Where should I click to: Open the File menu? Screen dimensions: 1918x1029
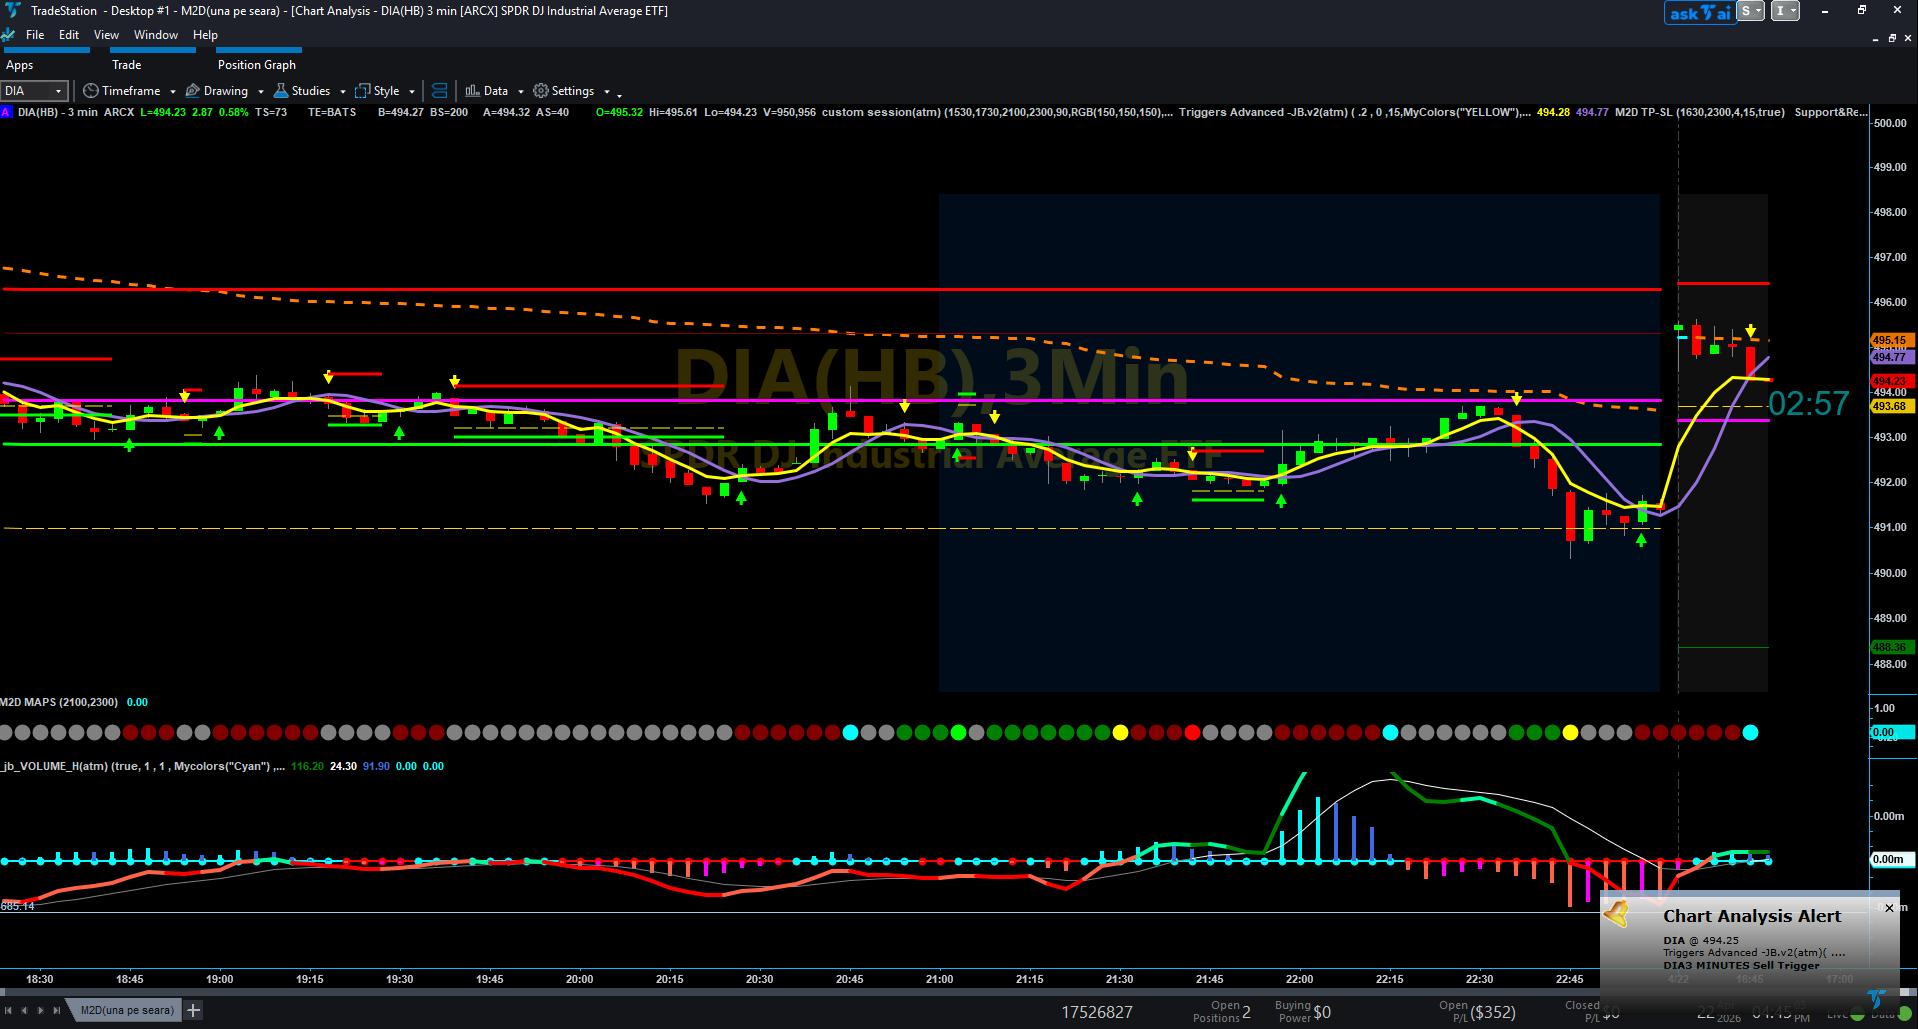[35, 35]
